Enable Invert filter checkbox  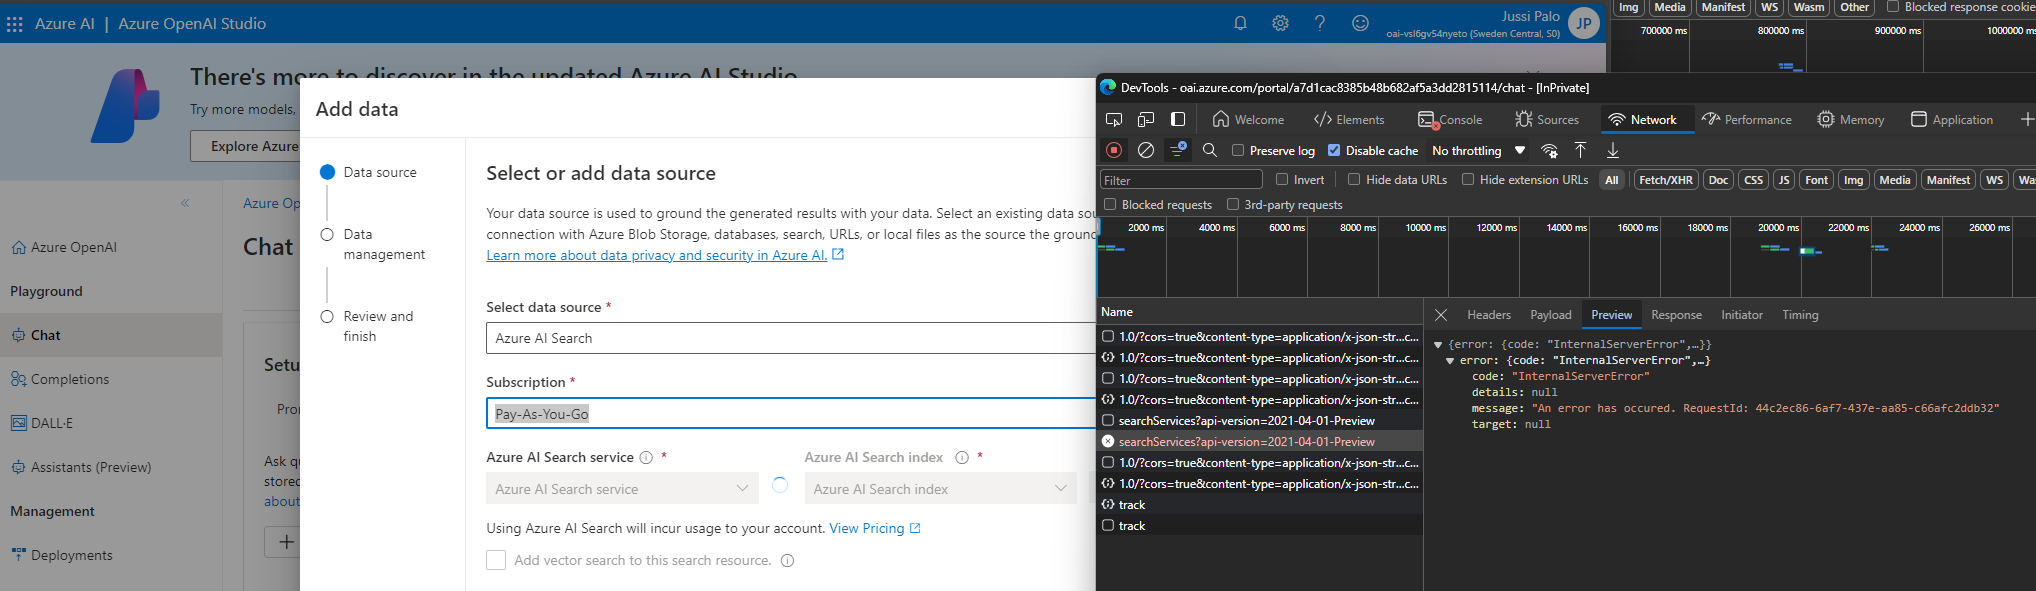tap(1282, 180)
